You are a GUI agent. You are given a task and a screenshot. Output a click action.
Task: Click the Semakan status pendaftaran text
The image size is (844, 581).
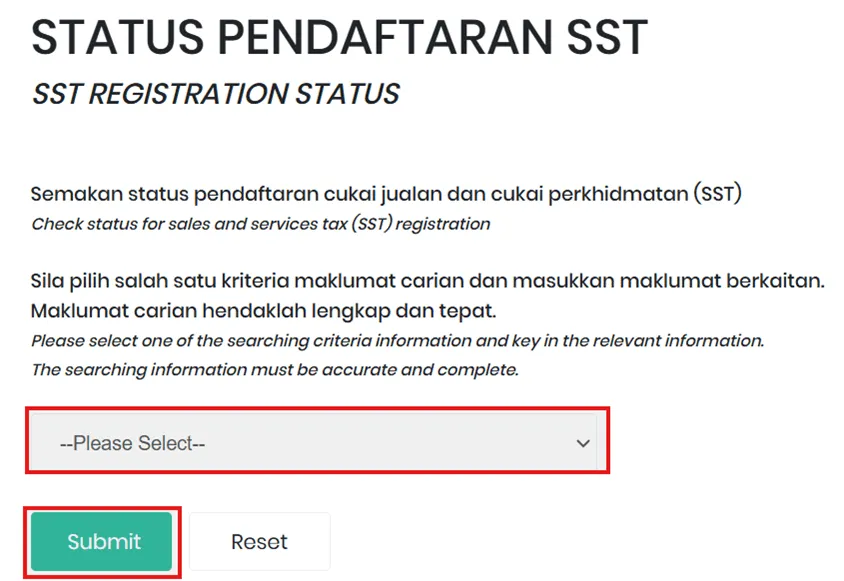coord(386,193)
